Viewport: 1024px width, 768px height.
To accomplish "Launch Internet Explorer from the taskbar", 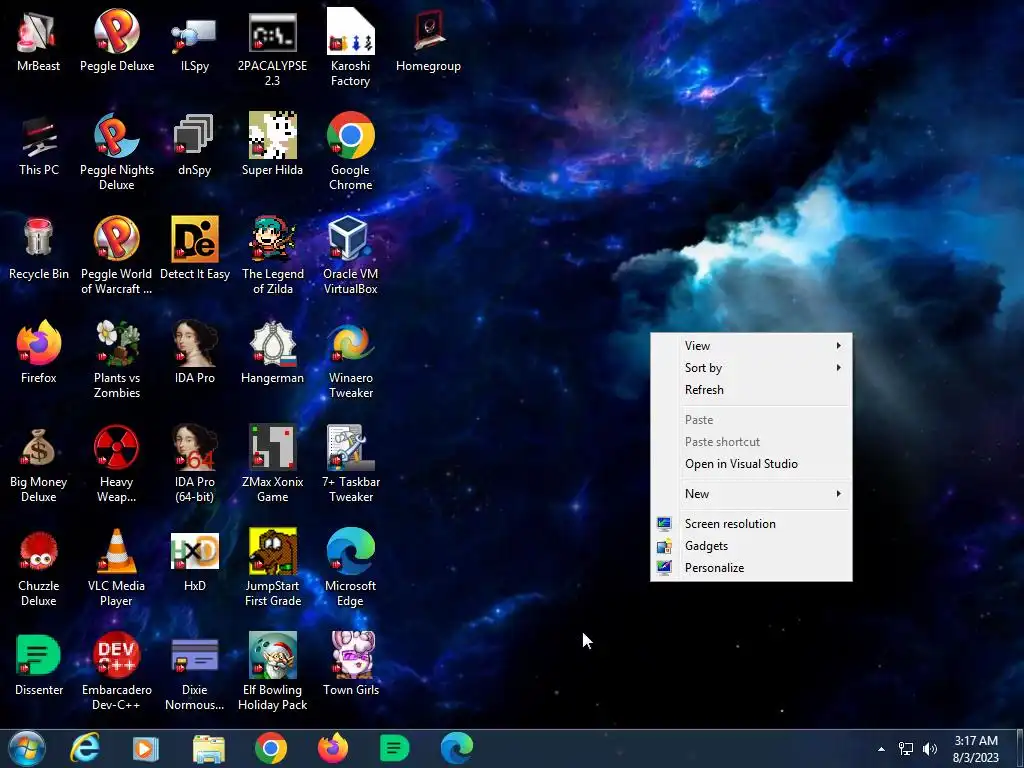I will tap(85, 748).
